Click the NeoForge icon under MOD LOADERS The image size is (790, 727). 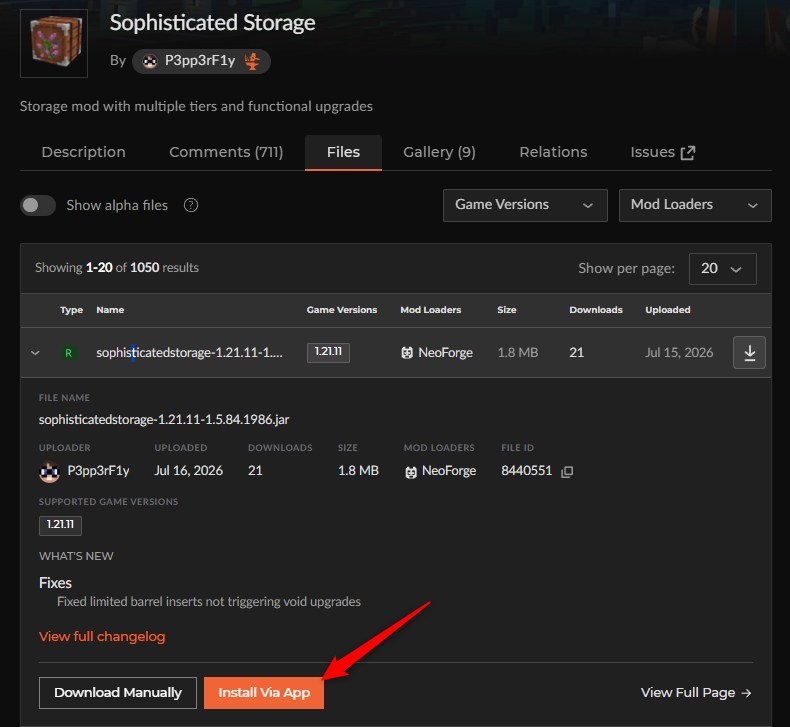point(411,472)
